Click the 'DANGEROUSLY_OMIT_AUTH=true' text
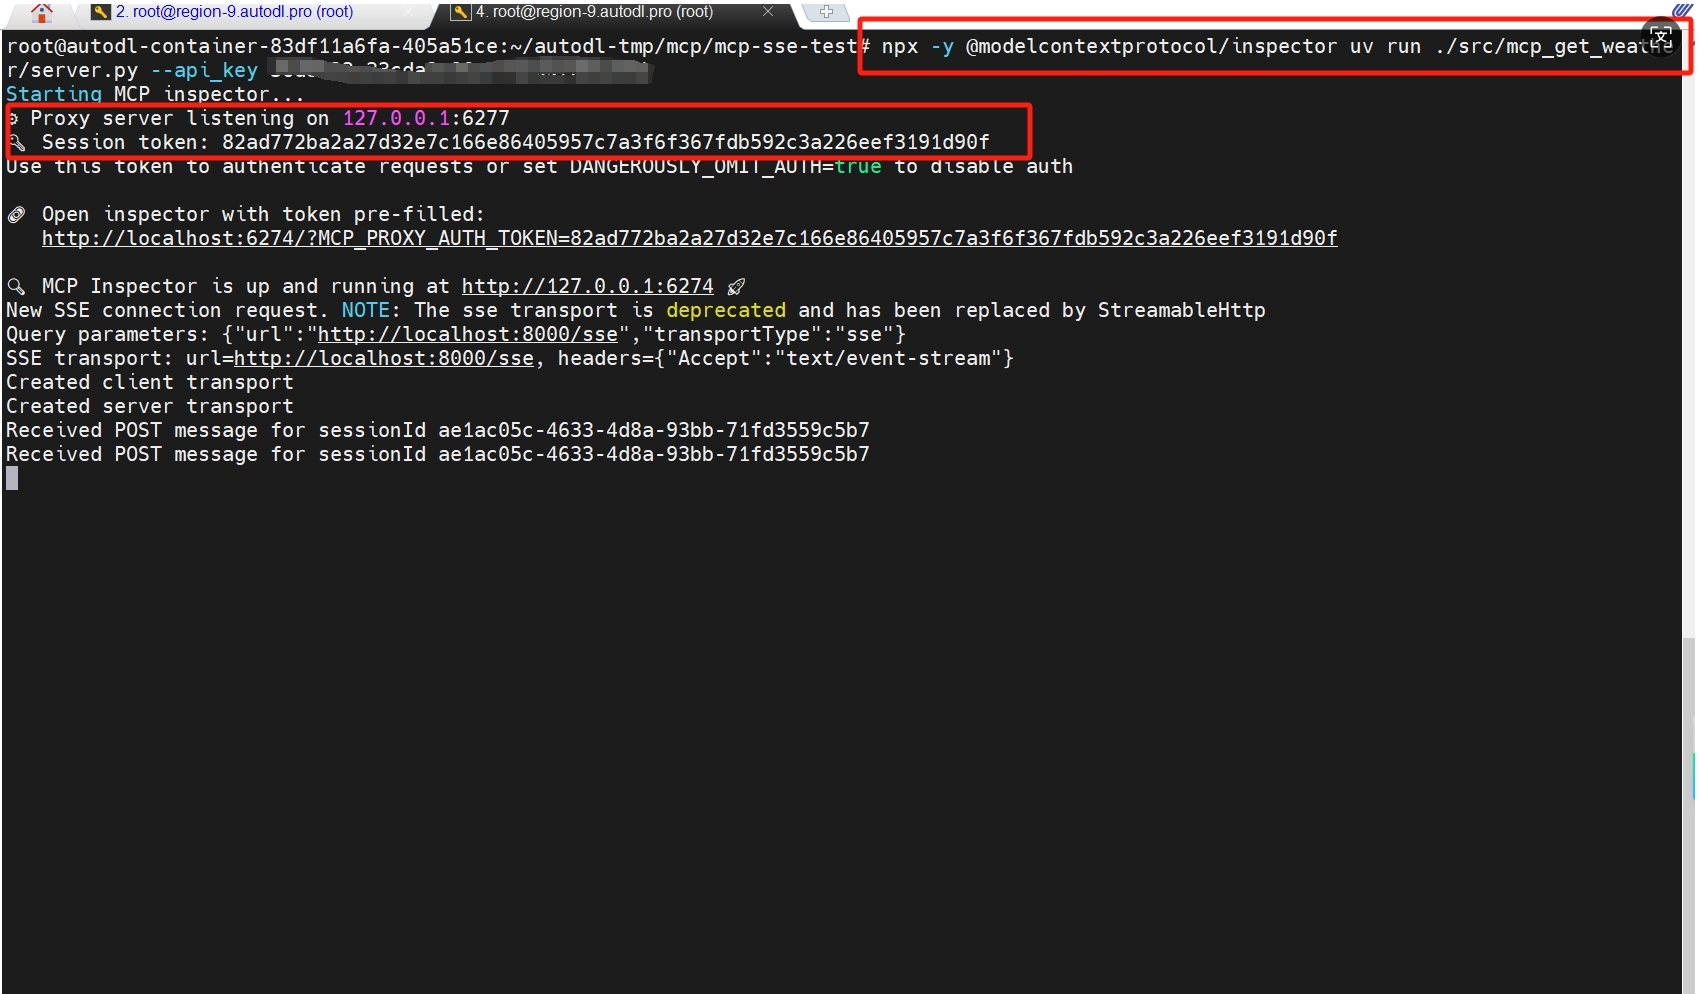The width and height of the screenshot is (1699, 994). tap(726, 166)
